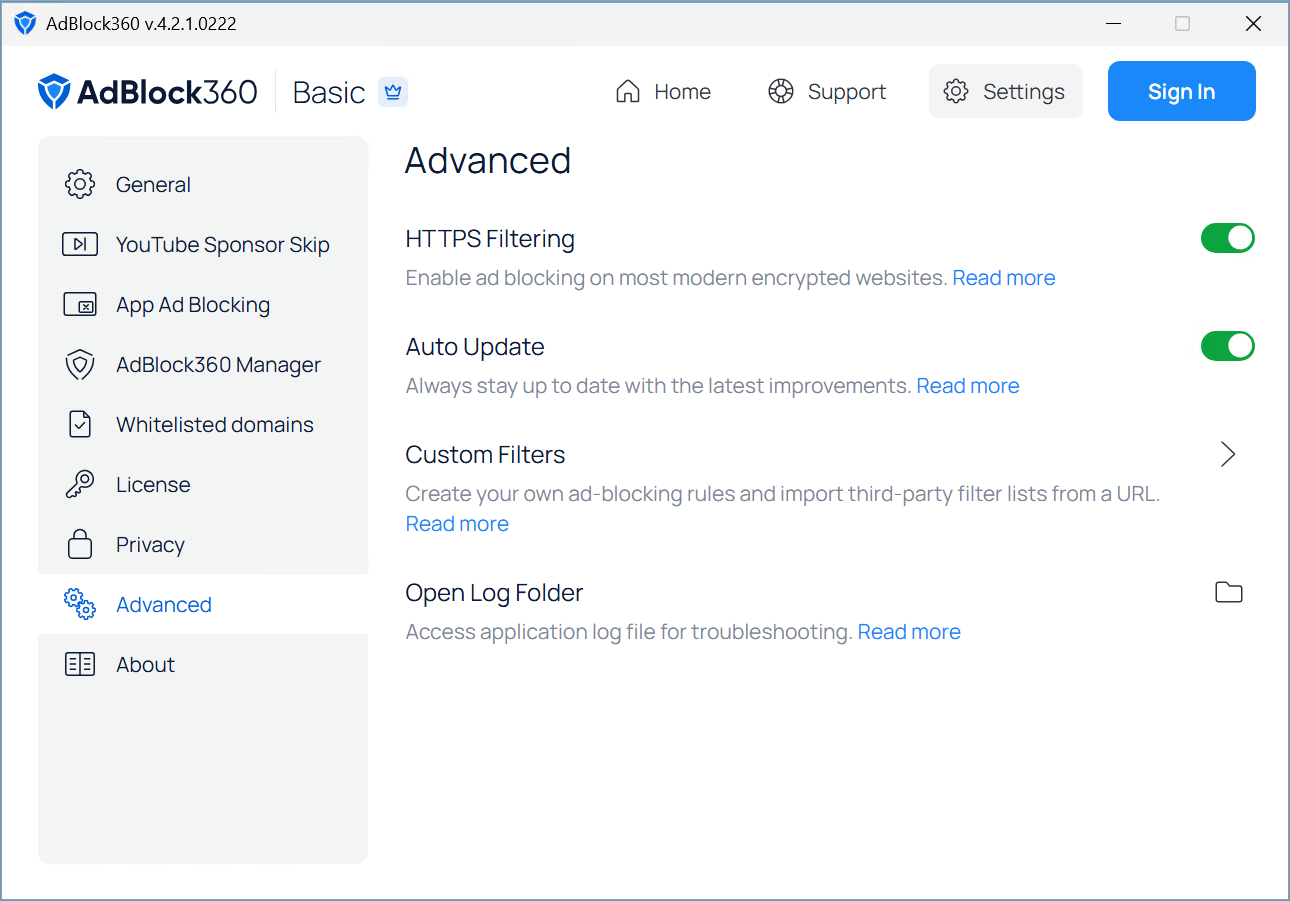The image size is (1290, 901).
Task: Go to YouTube Sponsor Skip settings
Action: (203, 244)
